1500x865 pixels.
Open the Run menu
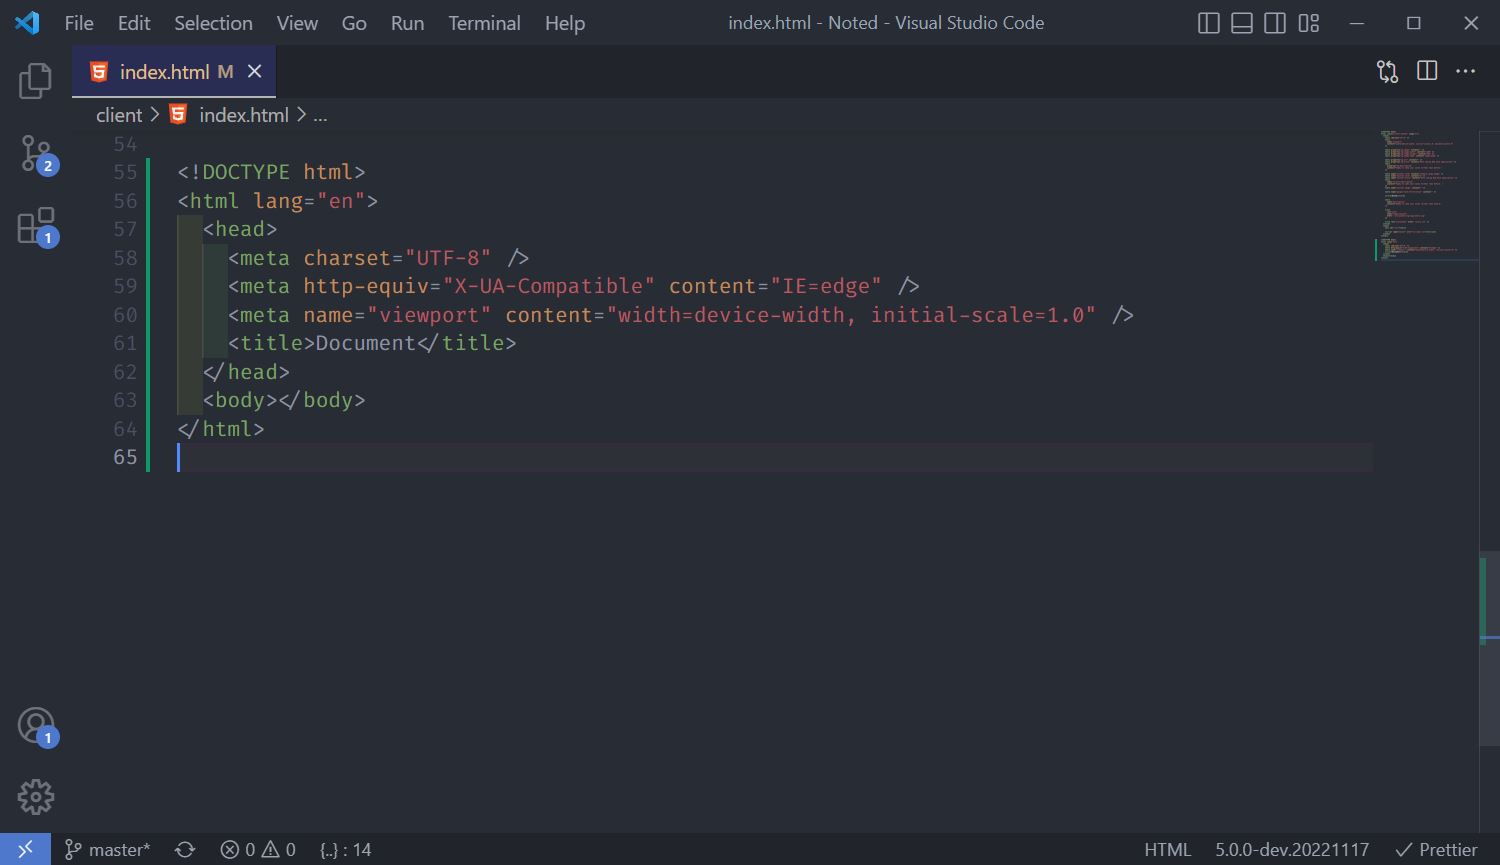point(407,23)
